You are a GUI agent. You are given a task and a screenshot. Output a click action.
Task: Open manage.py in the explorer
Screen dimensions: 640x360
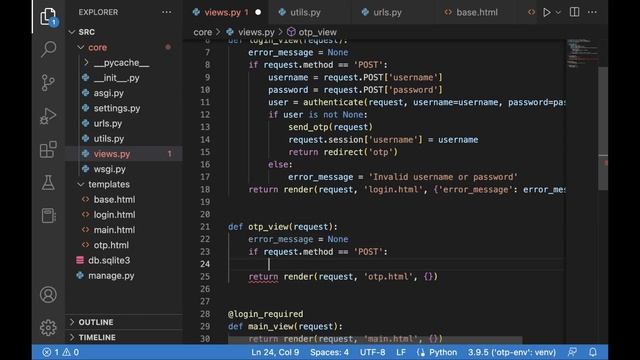(x=111, y=276)
